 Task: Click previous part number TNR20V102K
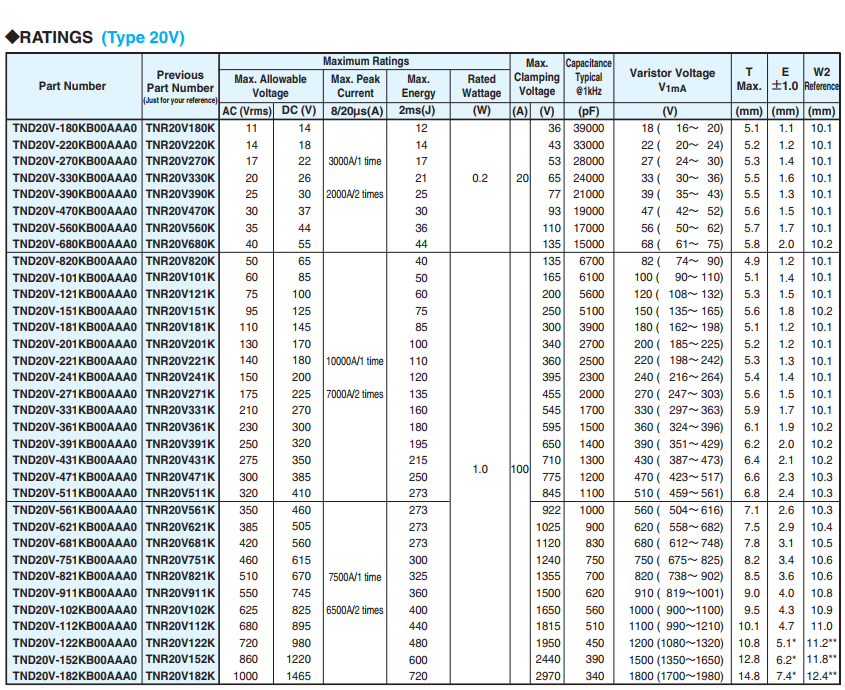point(180,610)
